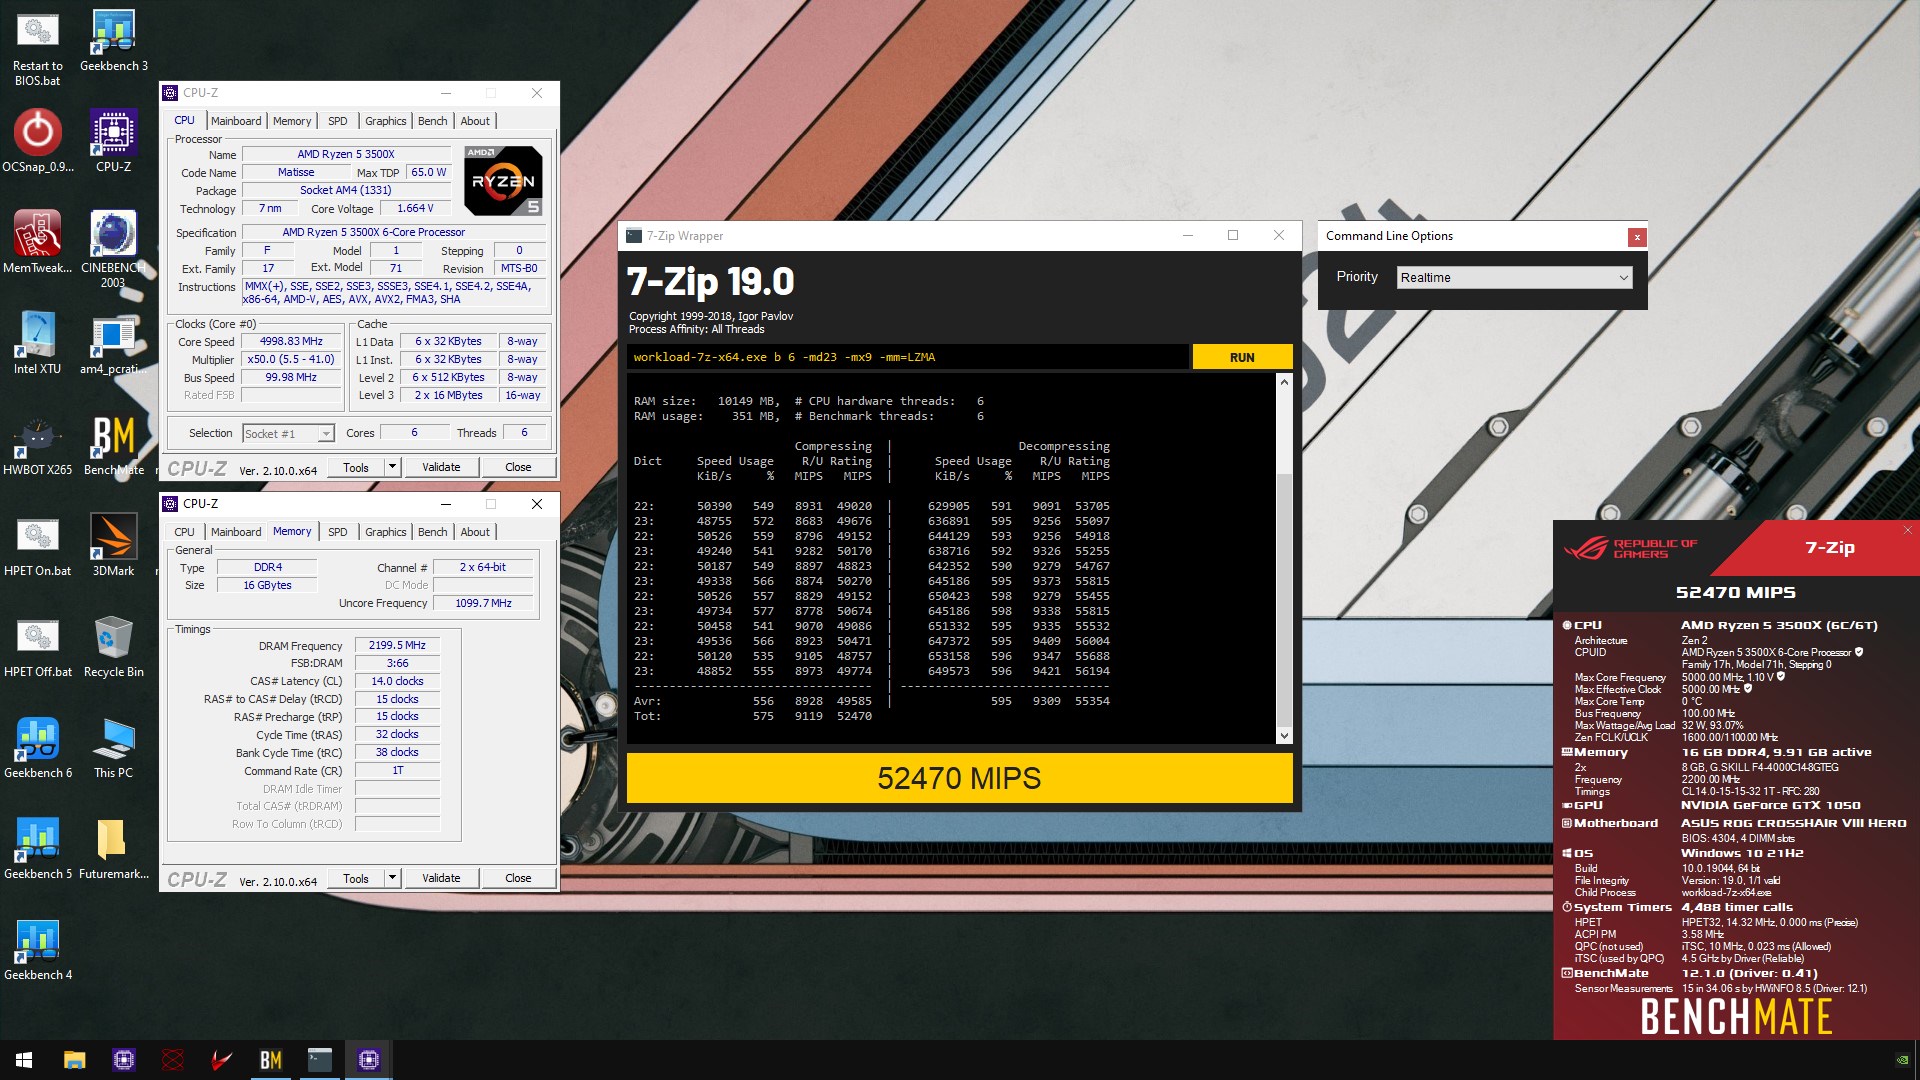Click the 7-Zip output scroll down arrow

tap(1284, 736)
